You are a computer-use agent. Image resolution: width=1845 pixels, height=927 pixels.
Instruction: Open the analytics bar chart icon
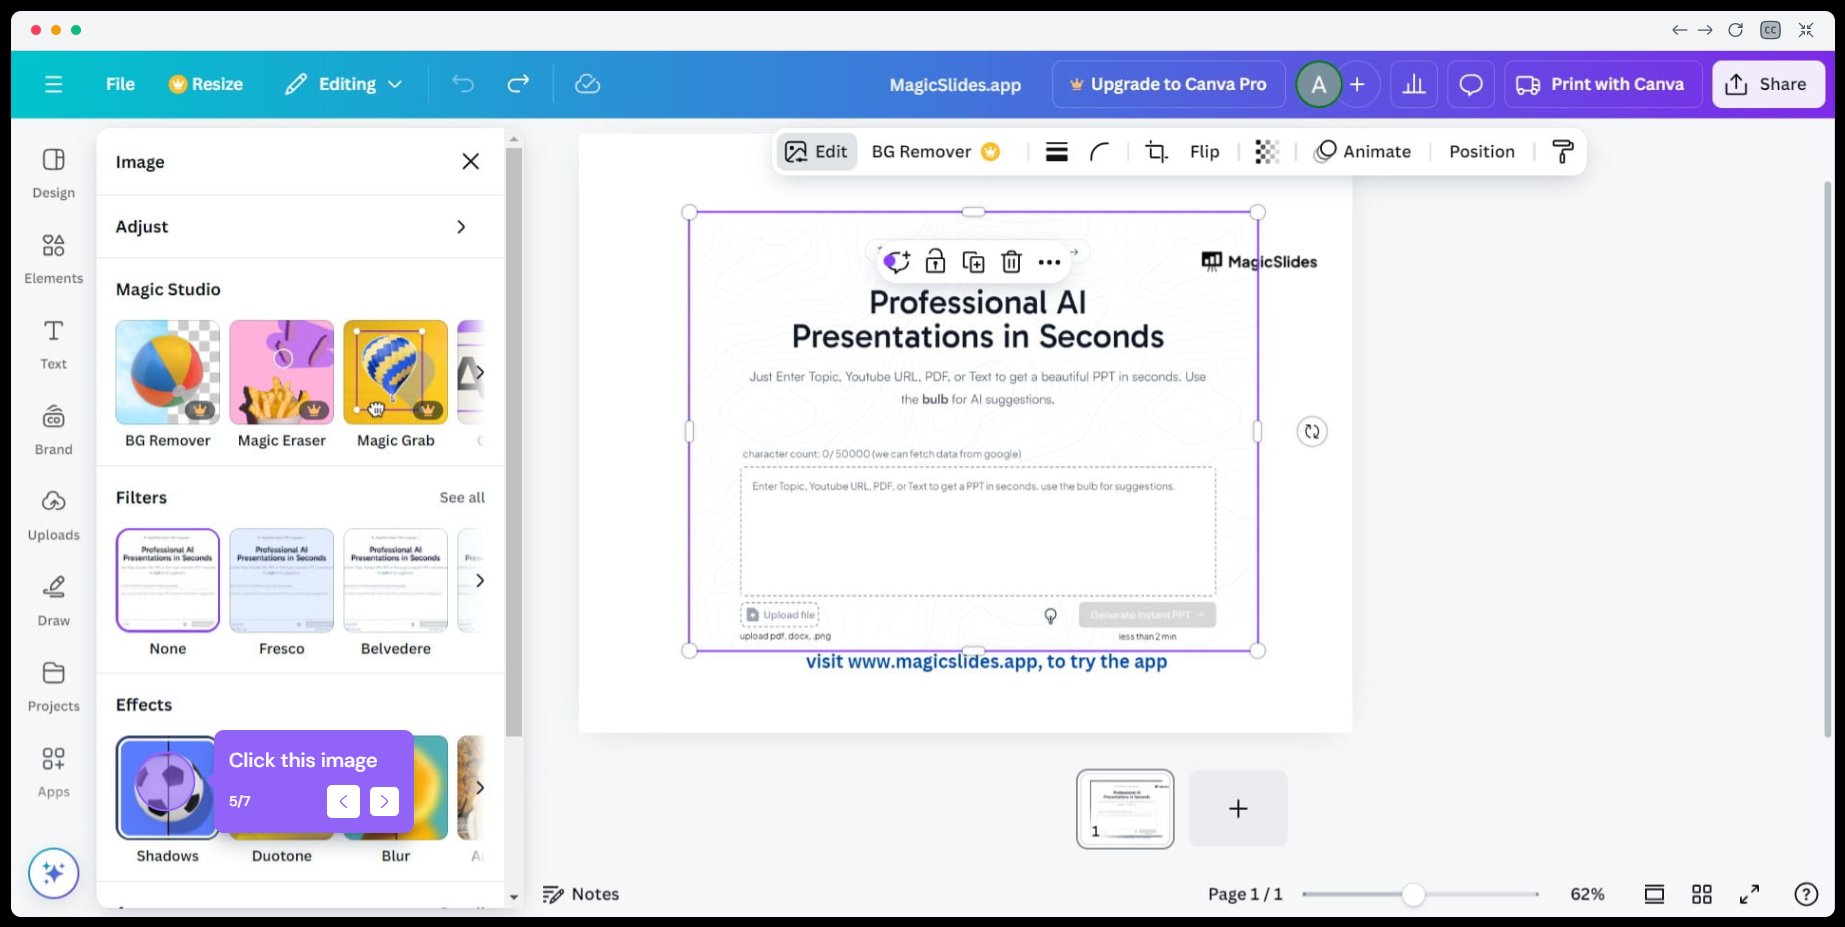click(1414, 85)
